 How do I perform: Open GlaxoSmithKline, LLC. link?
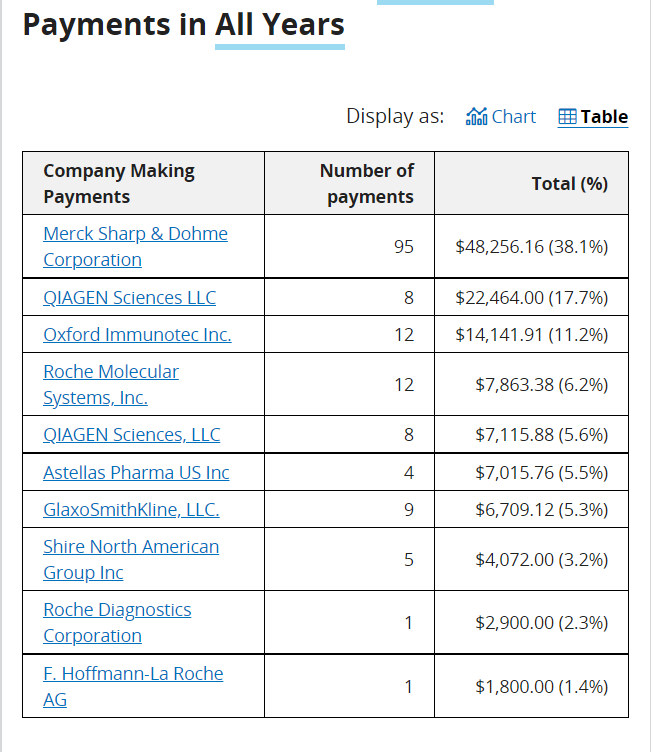coord(131,509)
